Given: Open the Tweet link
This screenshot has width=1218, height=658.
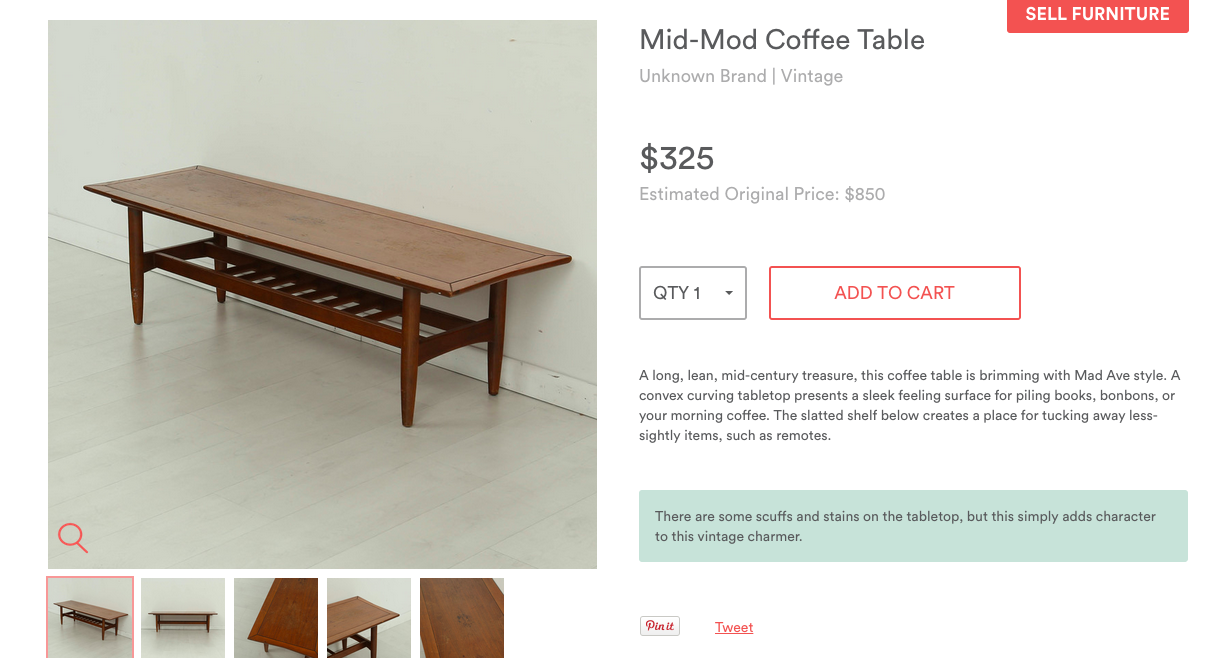Looking at the screenshot, I should 734,627.
